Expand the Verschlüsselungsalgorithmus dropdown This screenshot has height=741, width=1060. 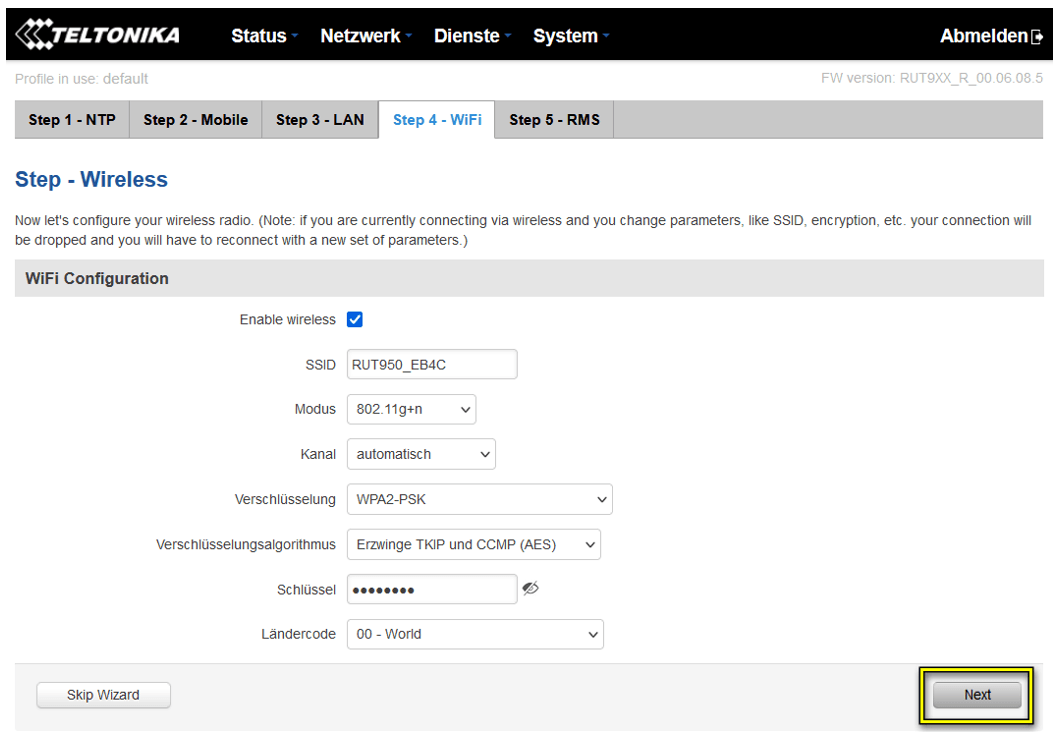click(x=473, y=544)
